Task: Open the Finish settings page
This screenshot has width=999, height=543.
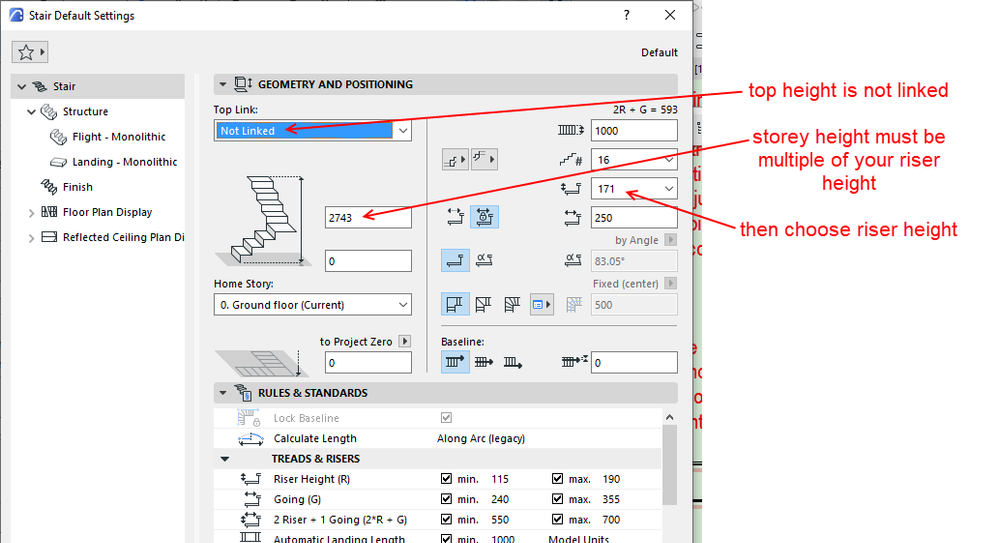Action: pyautogui.click(x=77, y=187)
